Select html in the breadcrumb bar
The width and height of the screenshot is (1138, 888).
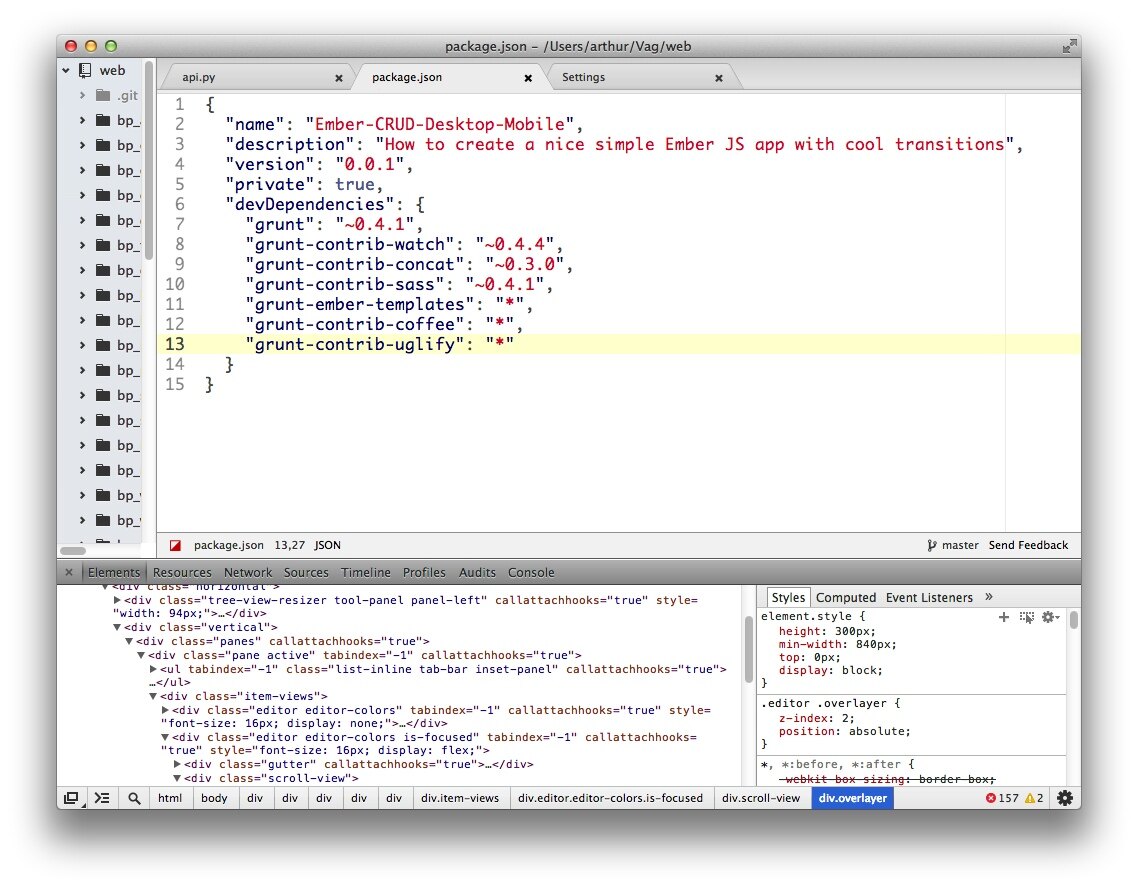[x=170, y=798]
